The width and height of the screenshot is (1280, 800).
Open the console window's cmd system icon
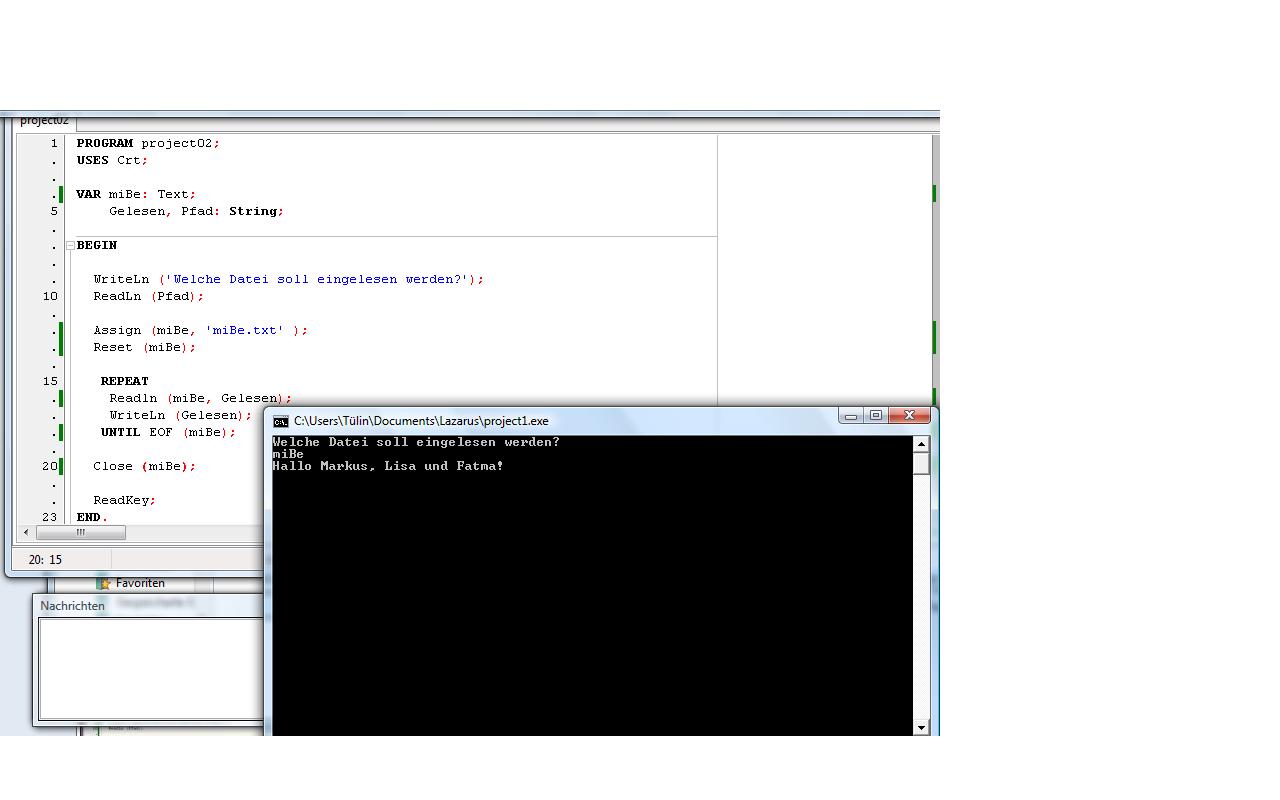point(281,421)
